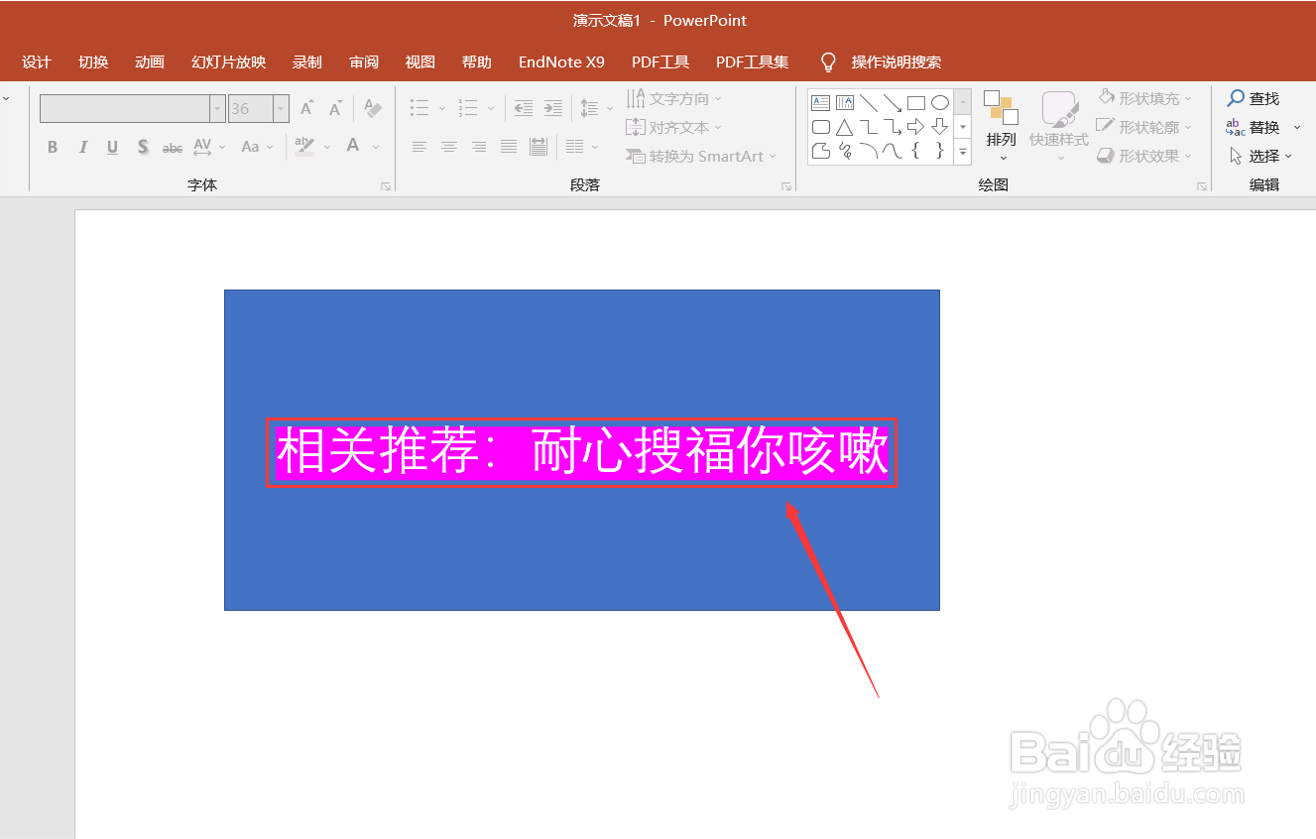Open paragraph dialog launcher
Screen dimensions: 1316x839
pos(786,186)
